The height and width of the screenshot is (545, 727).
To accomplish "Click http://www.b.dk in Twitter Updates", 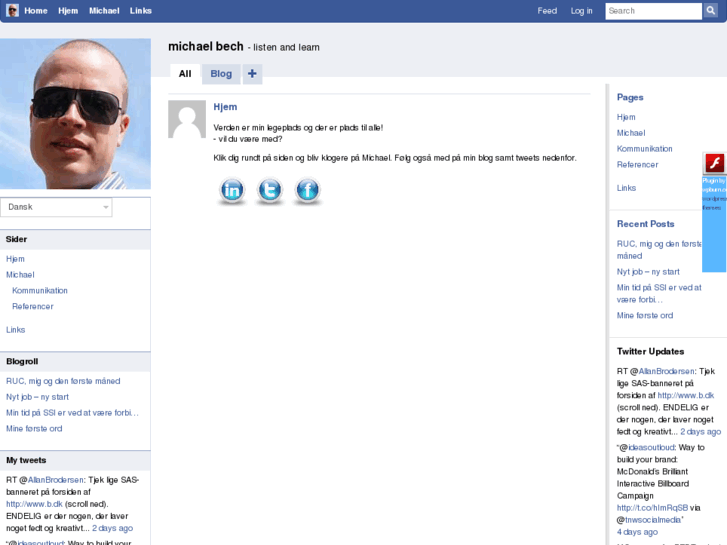I will [686, 395].
